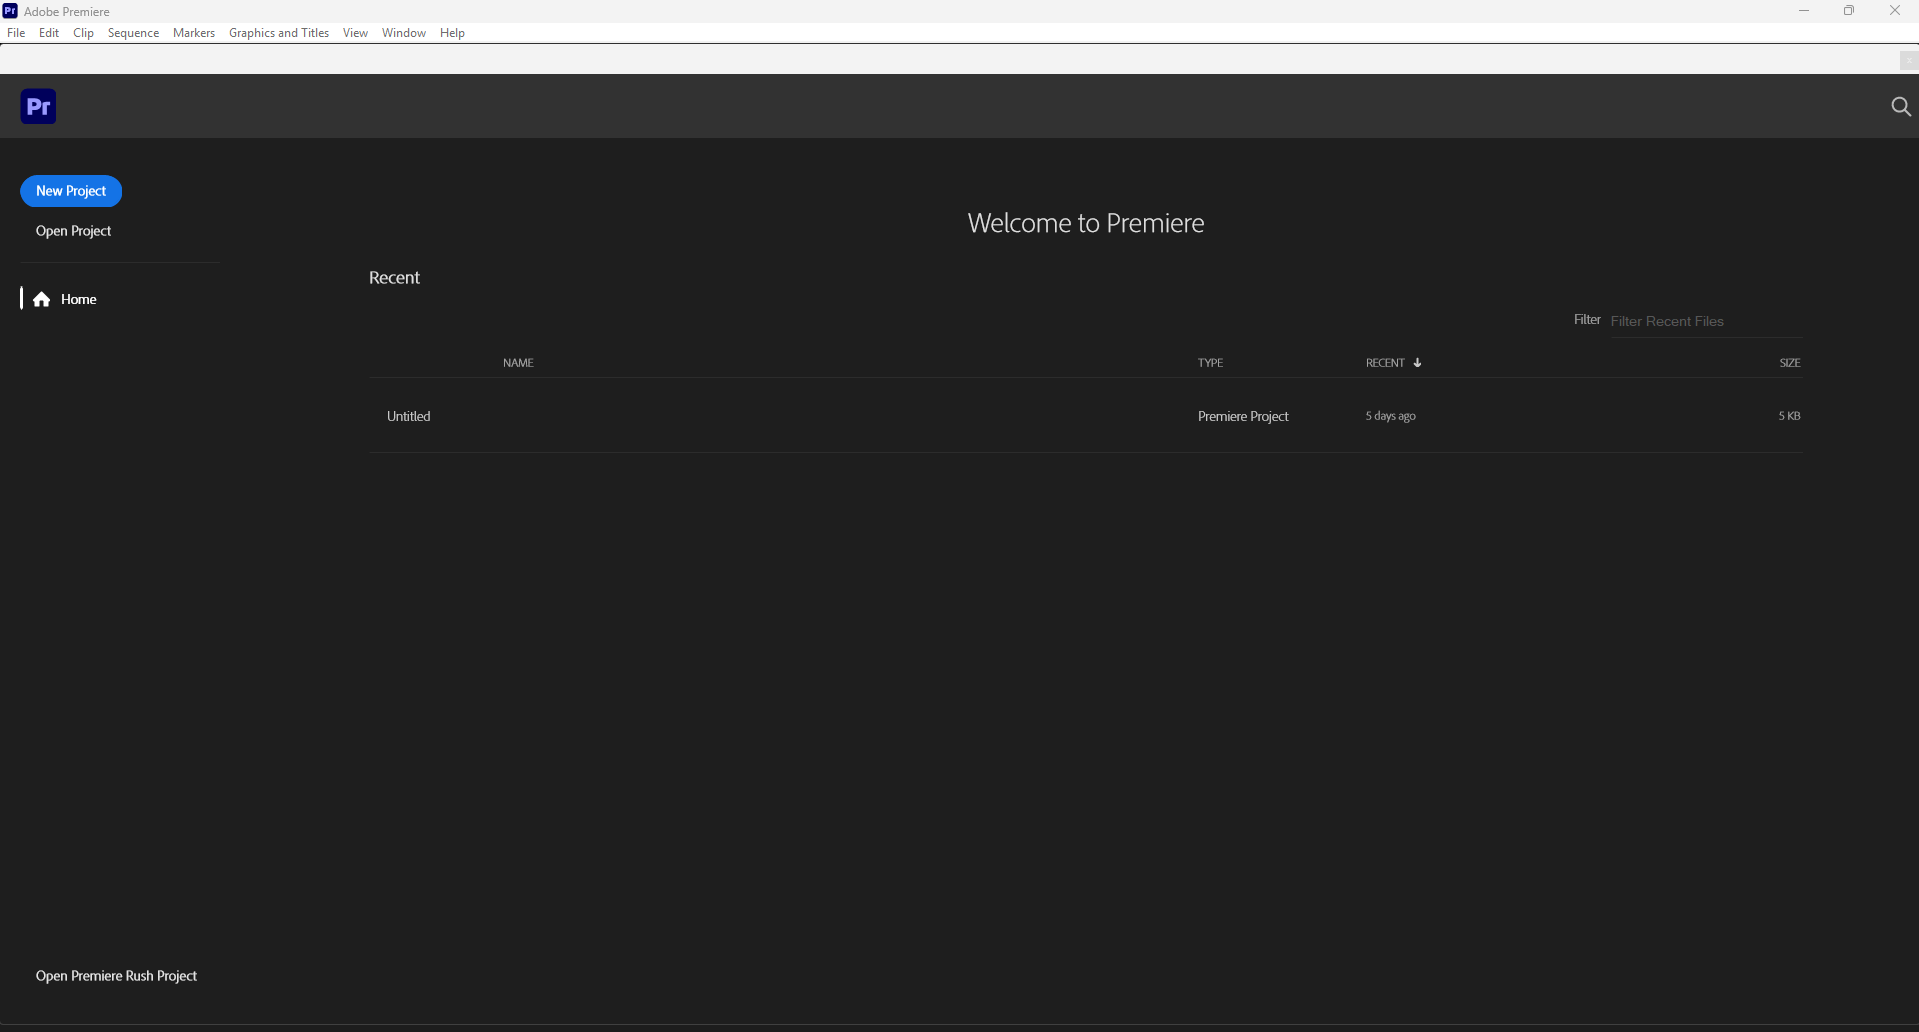The image size is (1919, 1032).
Task: Open the Help menu
Action: coord(452,33)
